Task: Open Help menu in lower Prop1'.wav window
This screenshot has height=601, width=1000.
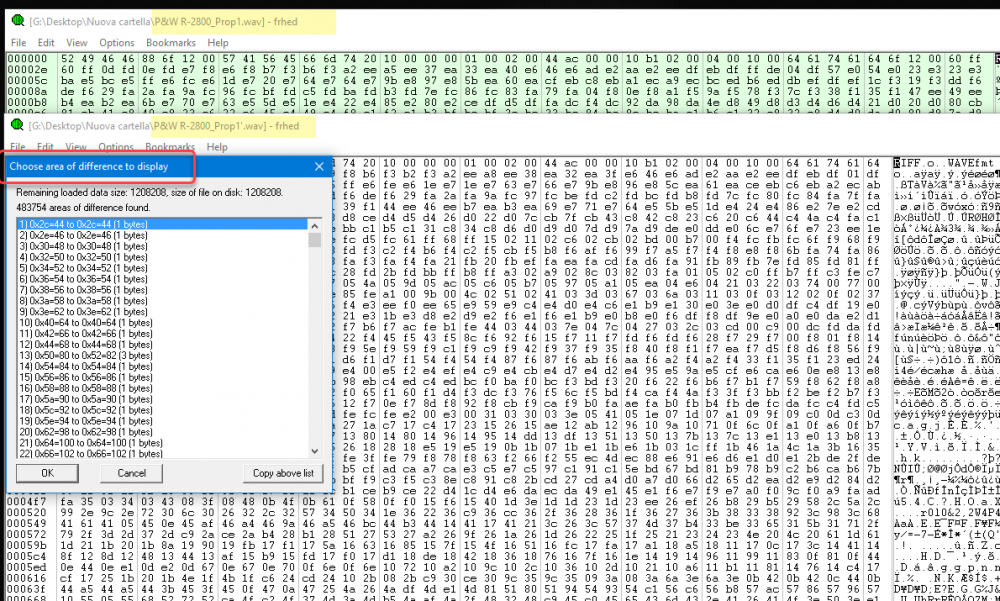Action: click(x=217, y=147)
